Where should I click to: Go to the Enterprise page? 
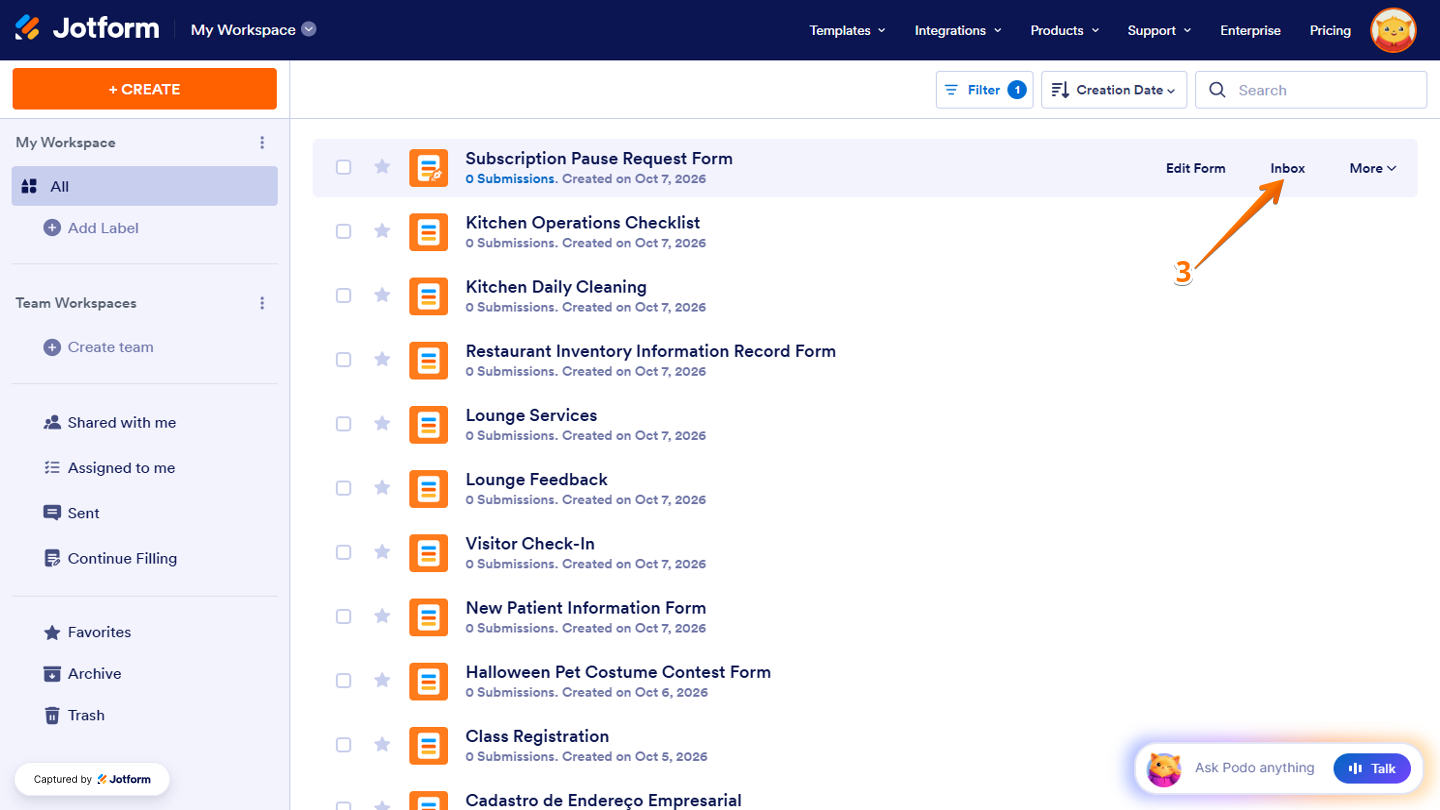tap(1250, 30)
